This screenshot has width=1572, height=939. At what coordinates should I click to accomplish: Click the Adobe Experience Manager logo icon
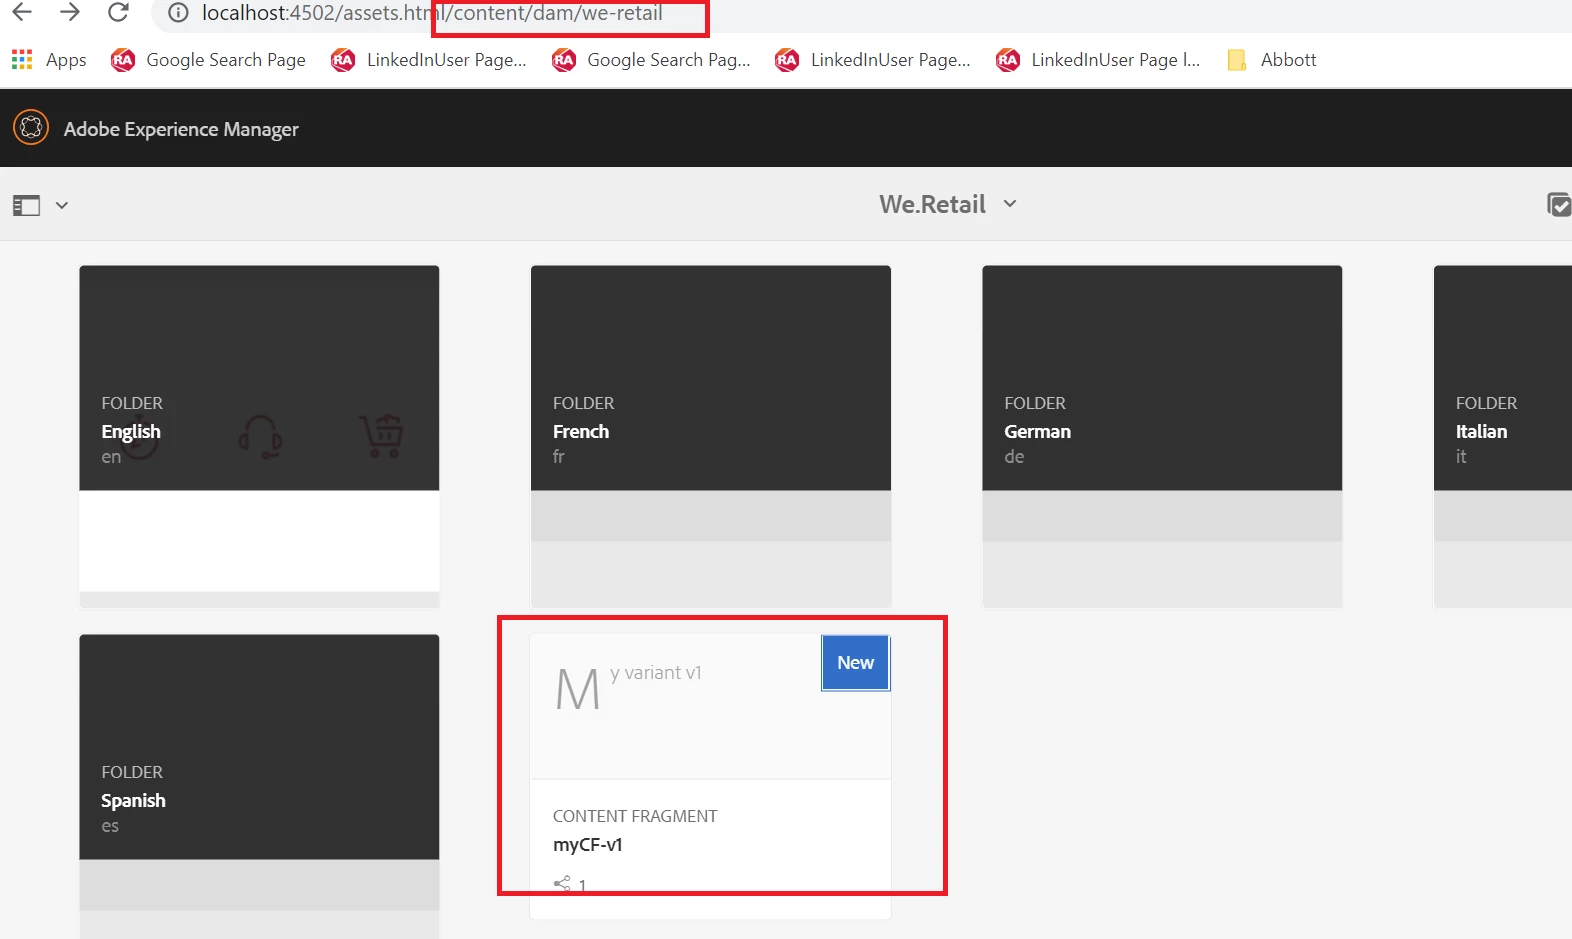pos(31,128)
